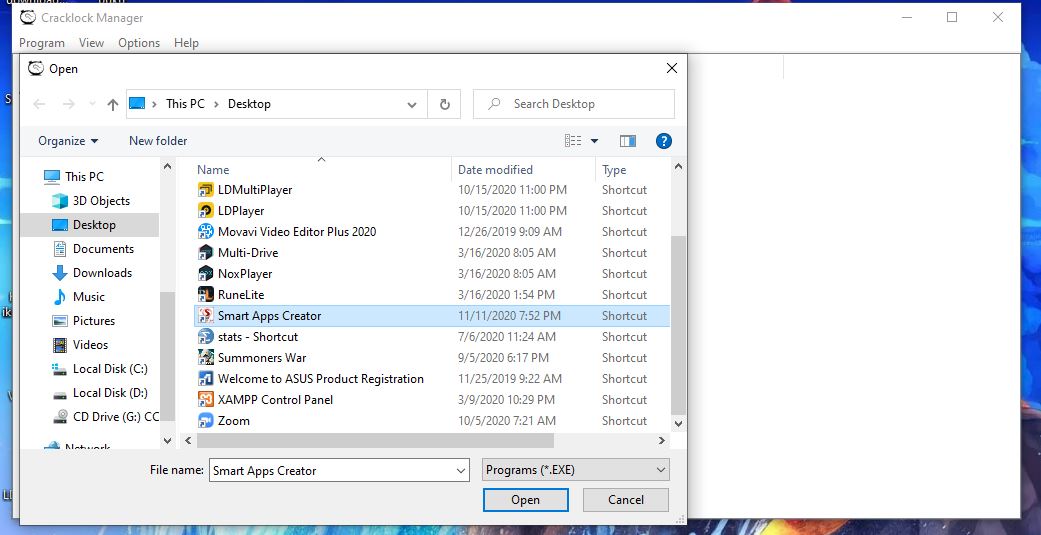Create a New folder

pos(158,141)
